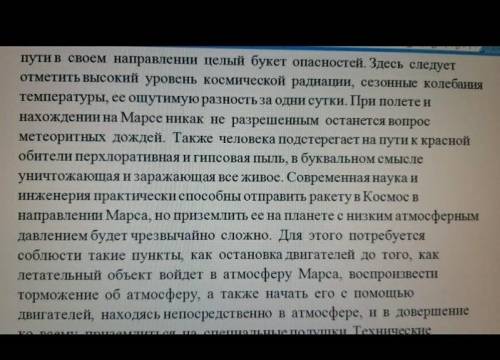Select the word "остановка"
Viewport: 500px width, 360px height.
pos(251,255)
